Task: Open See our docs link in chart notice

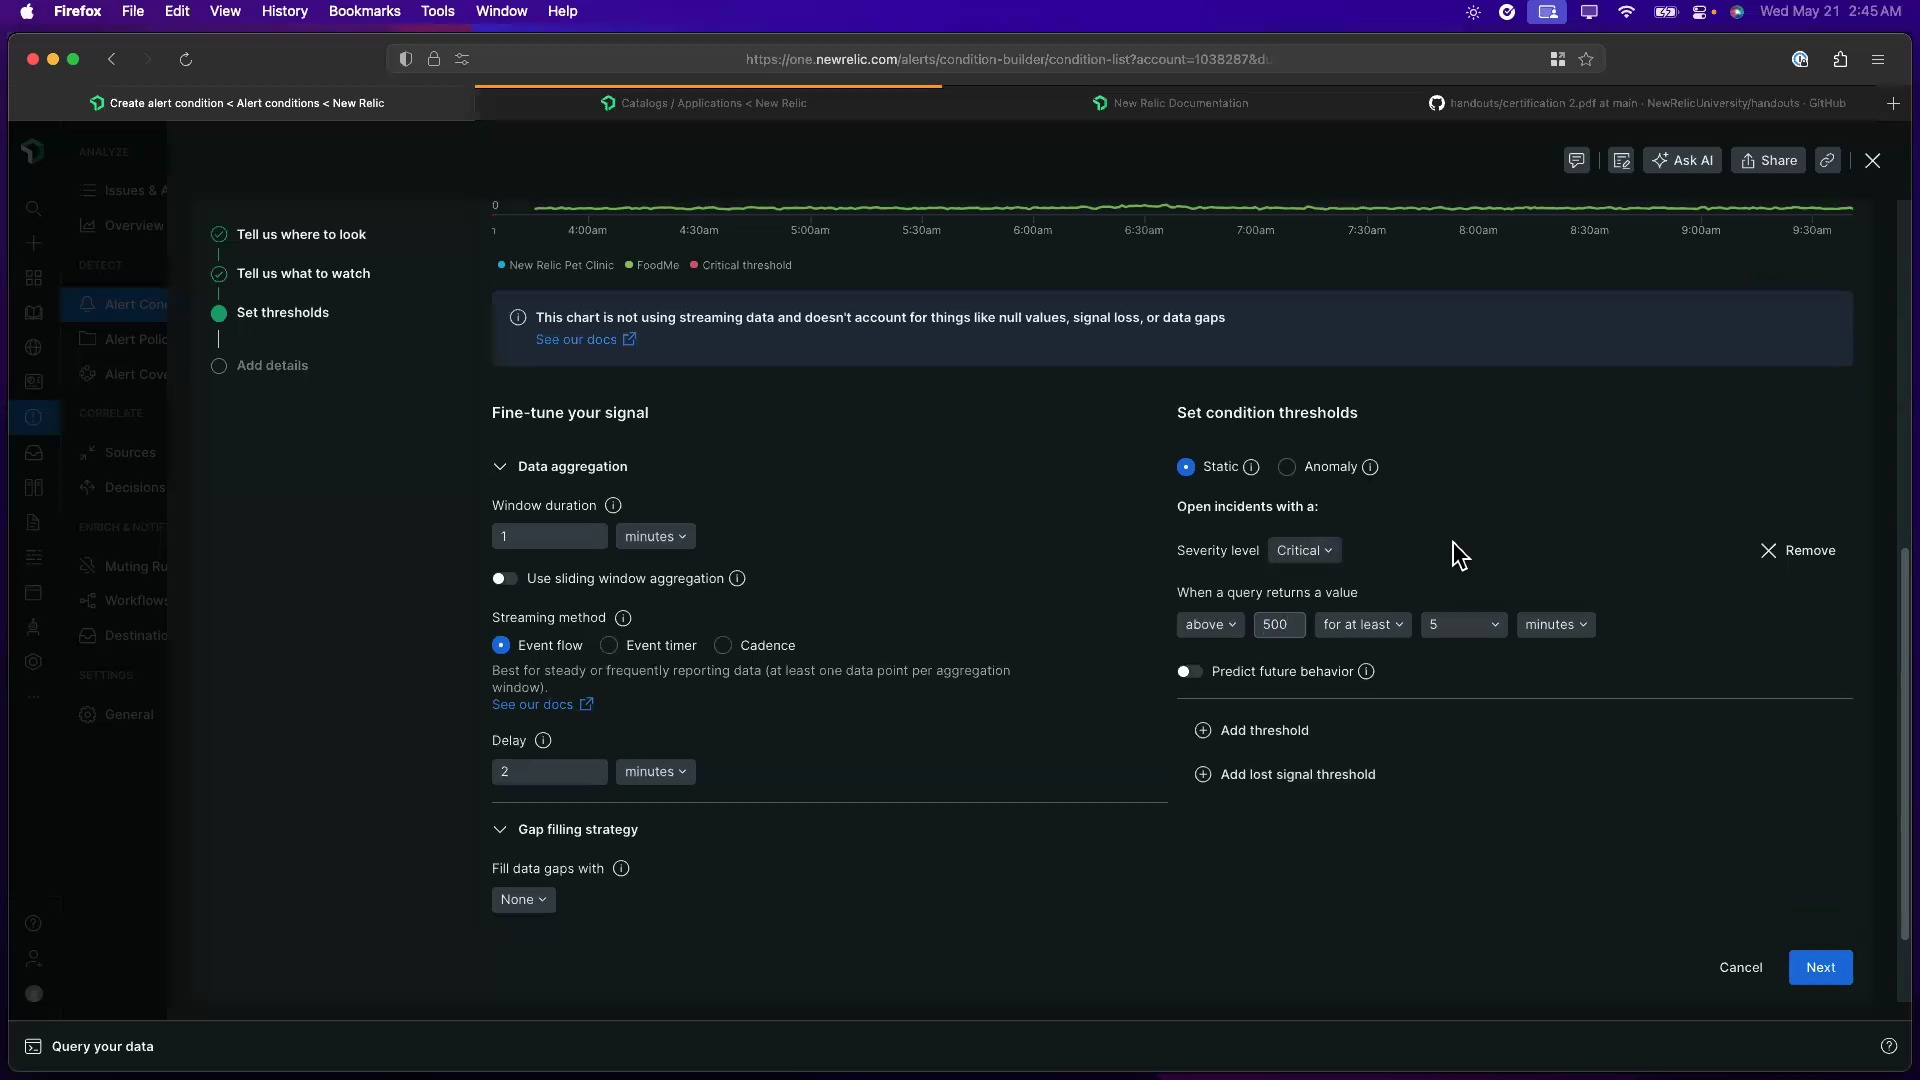Action: coord(586,340)
